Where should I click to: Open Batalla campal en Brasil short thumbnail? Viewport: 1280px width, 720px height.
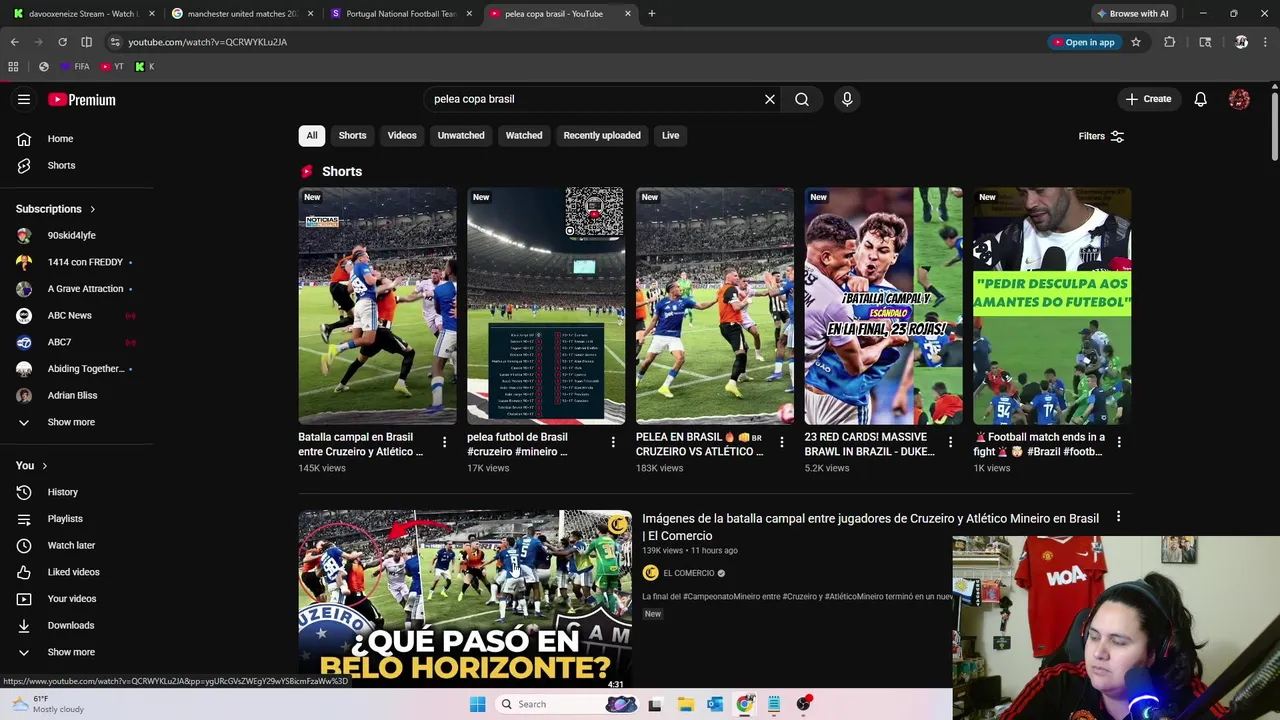[x=377, y=306]
